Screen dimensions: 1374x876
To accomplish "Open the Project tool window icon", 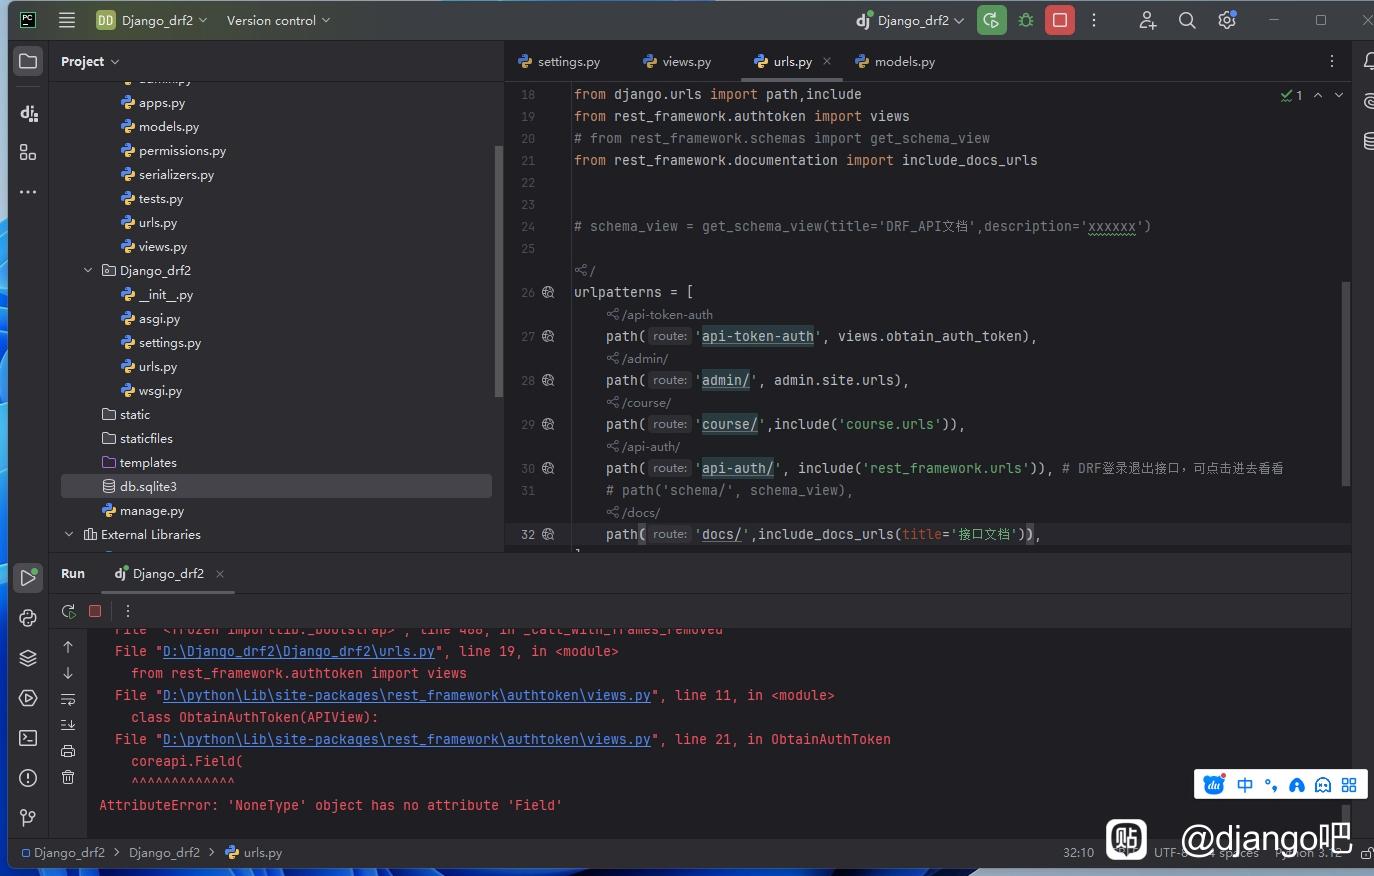I will tap(28, 61).
